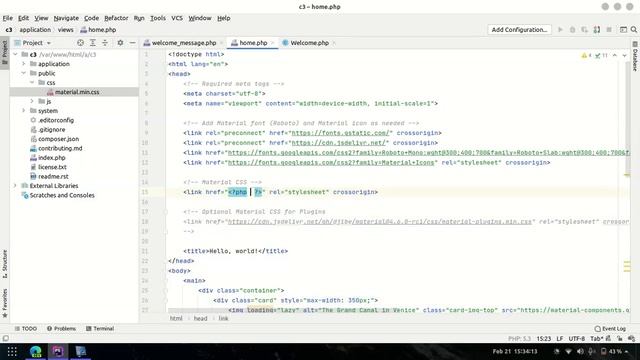Open the Terminal tool window

pyautogui.click(x=100, y=329)
